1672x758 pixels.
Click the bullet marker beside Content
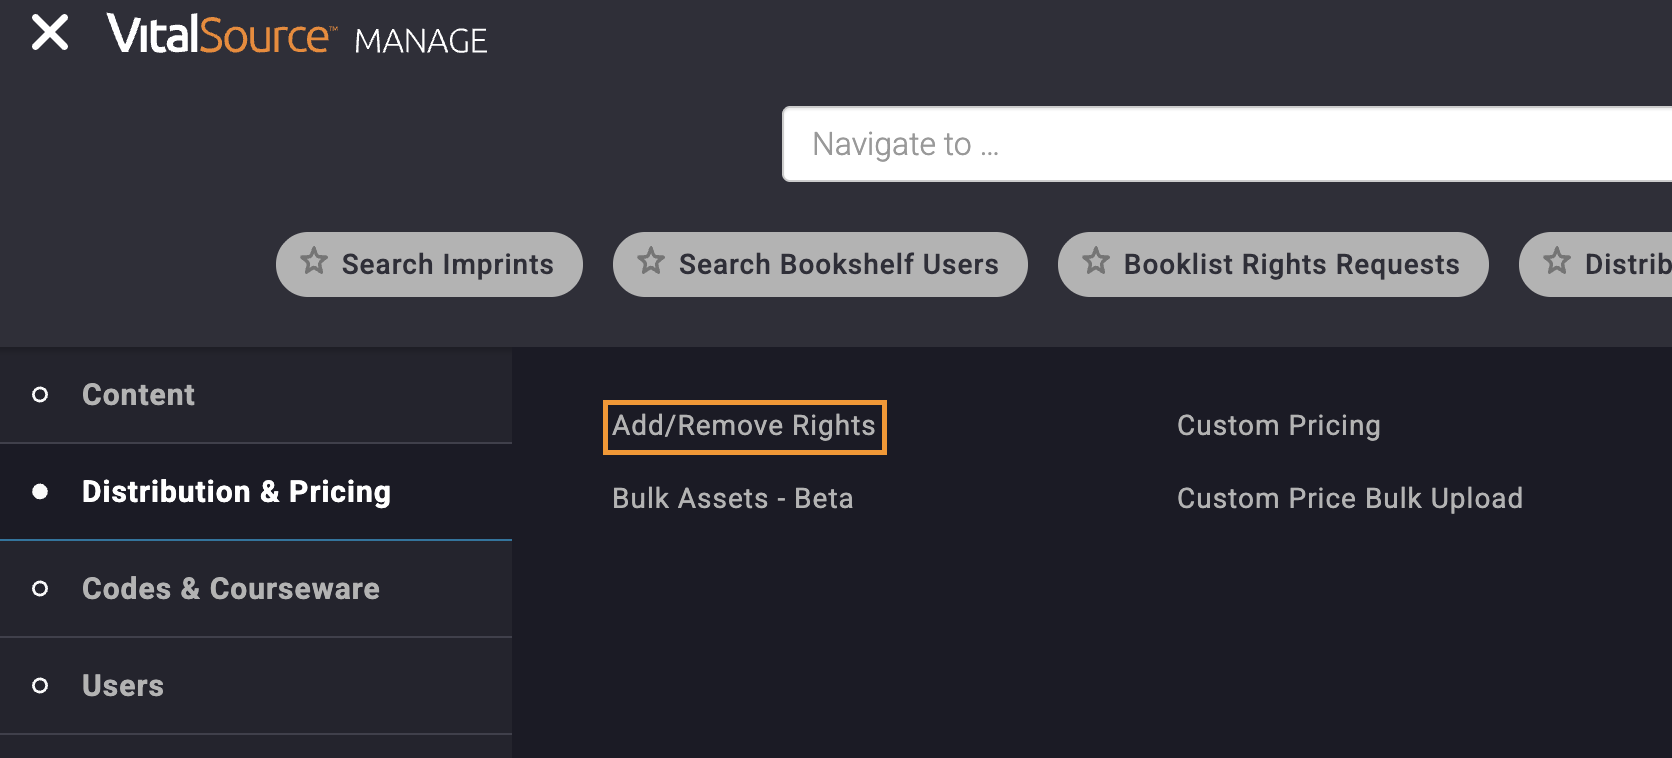pyautogui.click(x=40, y=395)
